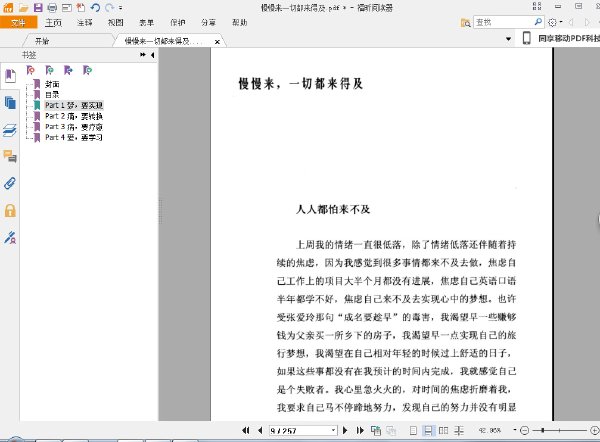Save the document with the purple floppy icon
Screen dimensions: 600x442
coord(38,7)
